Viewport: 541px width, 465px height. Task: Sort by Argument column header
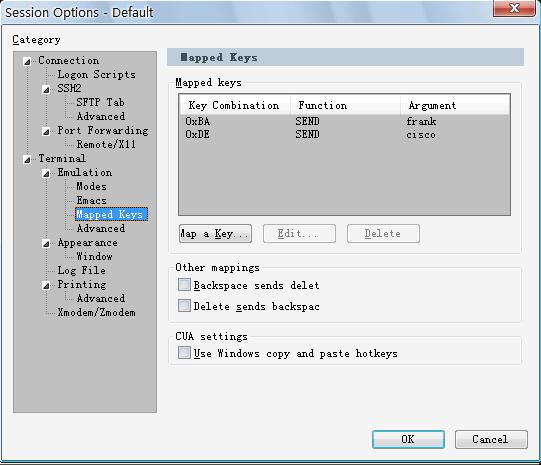(x=455, y=105)
